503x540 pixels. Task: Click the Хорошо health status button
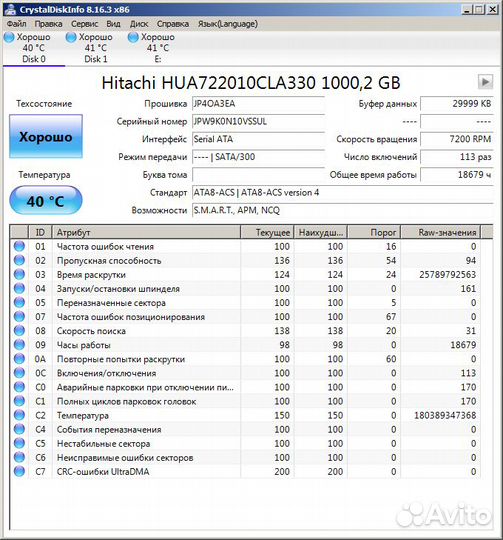pyautogui.click(x=46, y=136)
